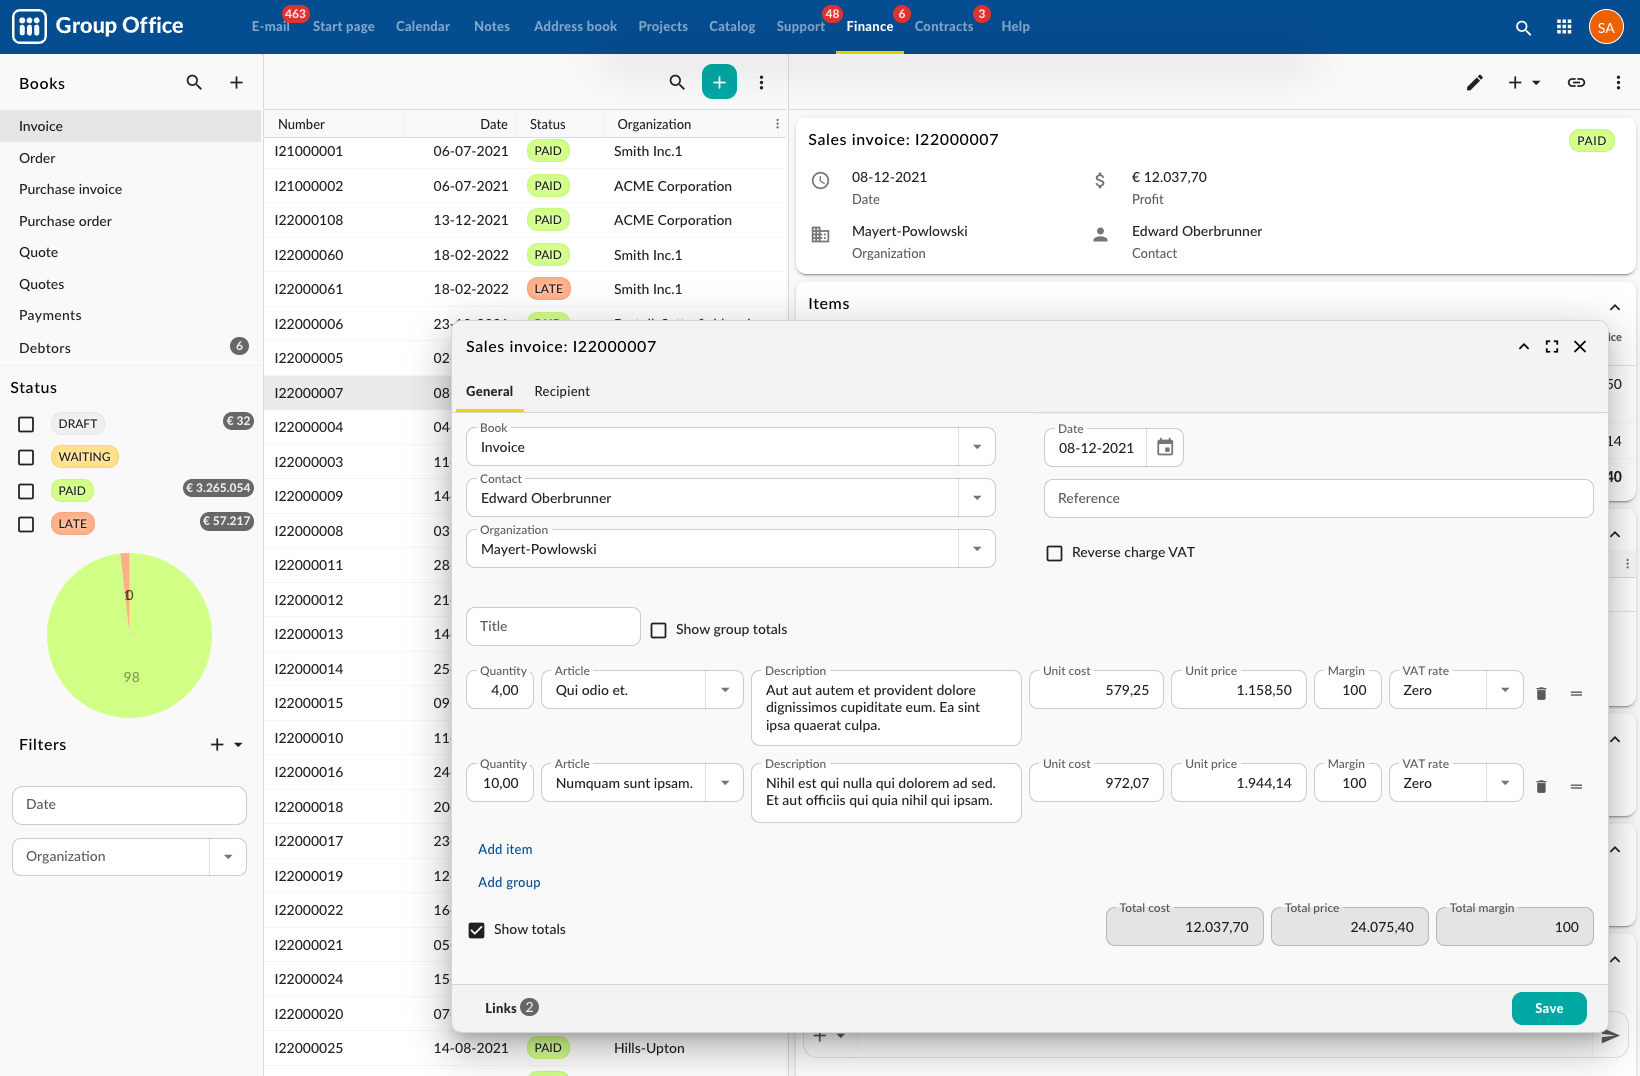Open Organization filter dropdown in sidebar
This screenshot has height=1076, width=1640.
point(228,857)
